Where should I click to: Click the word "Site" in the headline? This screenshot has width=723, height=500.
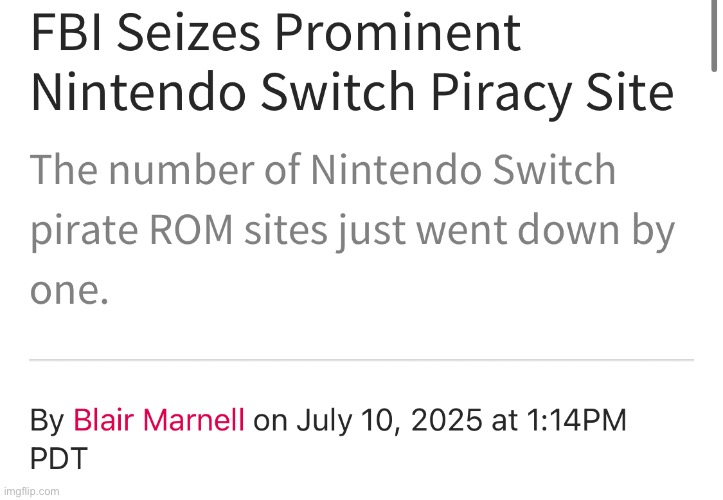coord(630,92)
